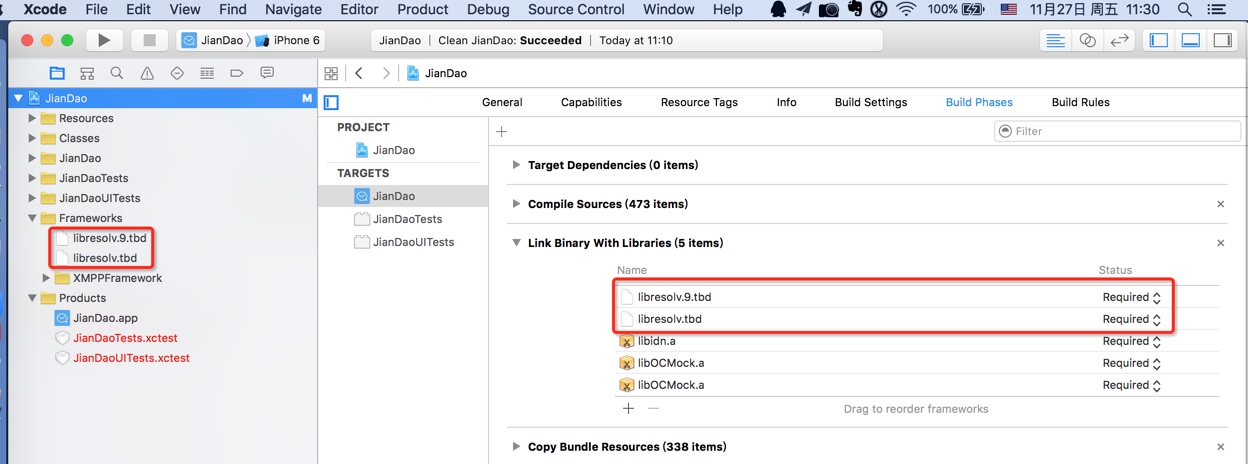The height and width of the screenshot is (464, 1248).
Task: Go back with jump bar left arrow
Action: click(359, 73)
